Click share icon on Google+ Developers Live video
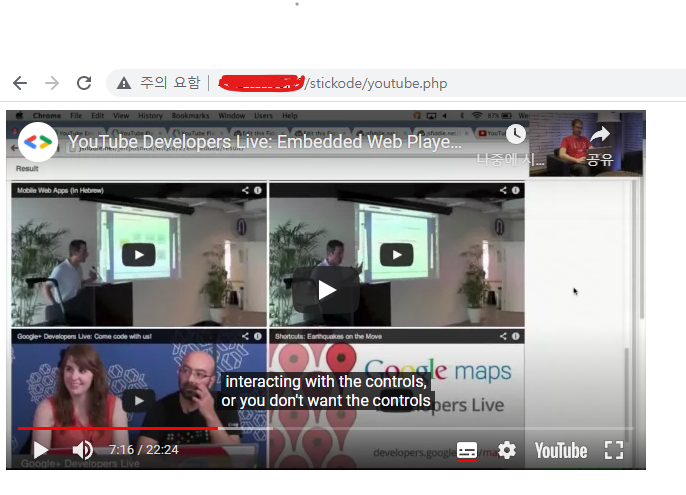The image size is (686, 495). tap(245, 336)
